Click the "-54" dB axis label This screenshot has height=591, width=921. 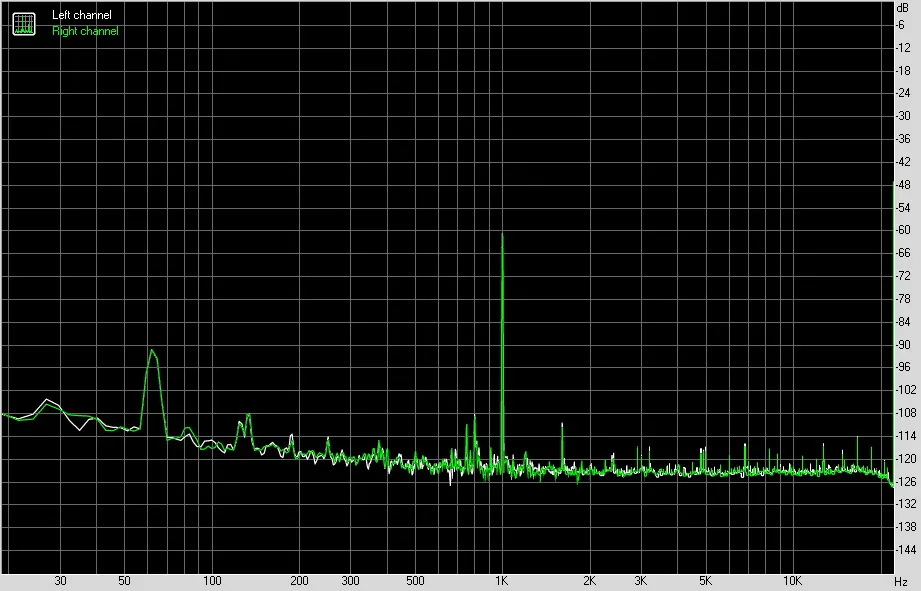(x=903, y=207)
